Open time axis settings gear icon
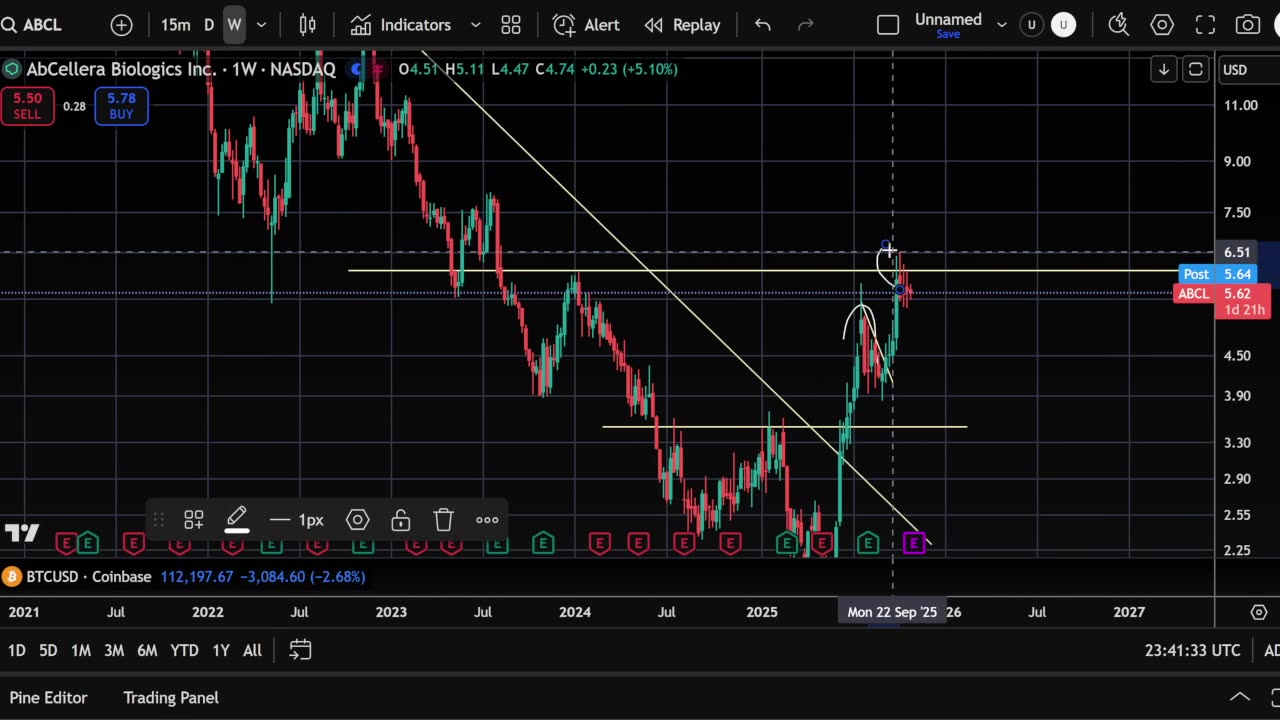This screenshot has height=720, width=1280. (1259, 612)
